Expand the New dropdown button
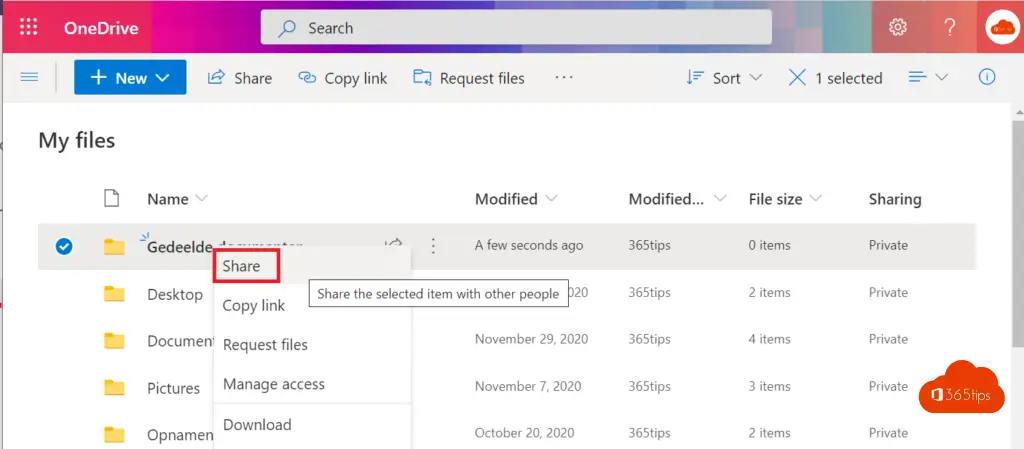 tap(130, 78)
